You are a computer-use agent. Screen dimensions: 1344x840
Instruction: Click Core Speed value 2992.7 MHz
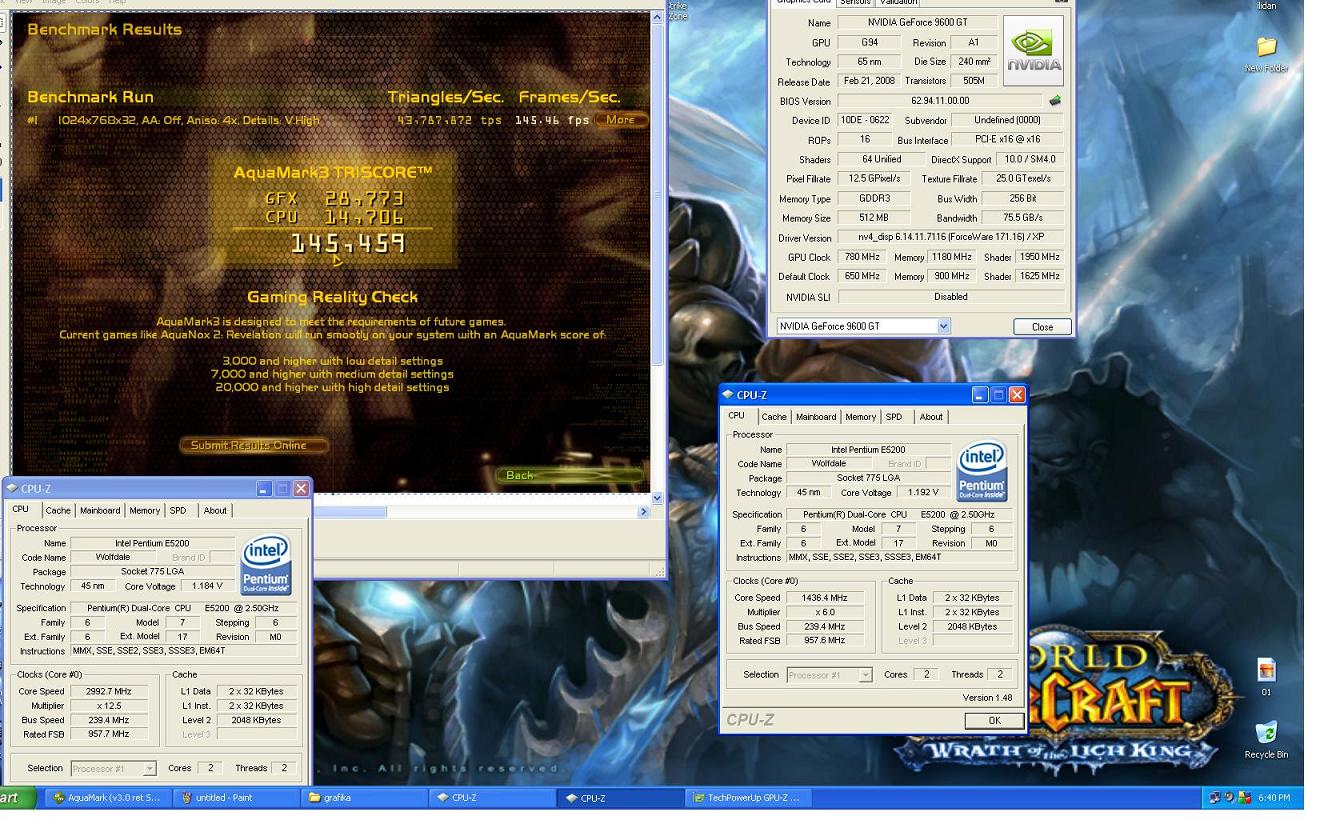coord(108,691)
